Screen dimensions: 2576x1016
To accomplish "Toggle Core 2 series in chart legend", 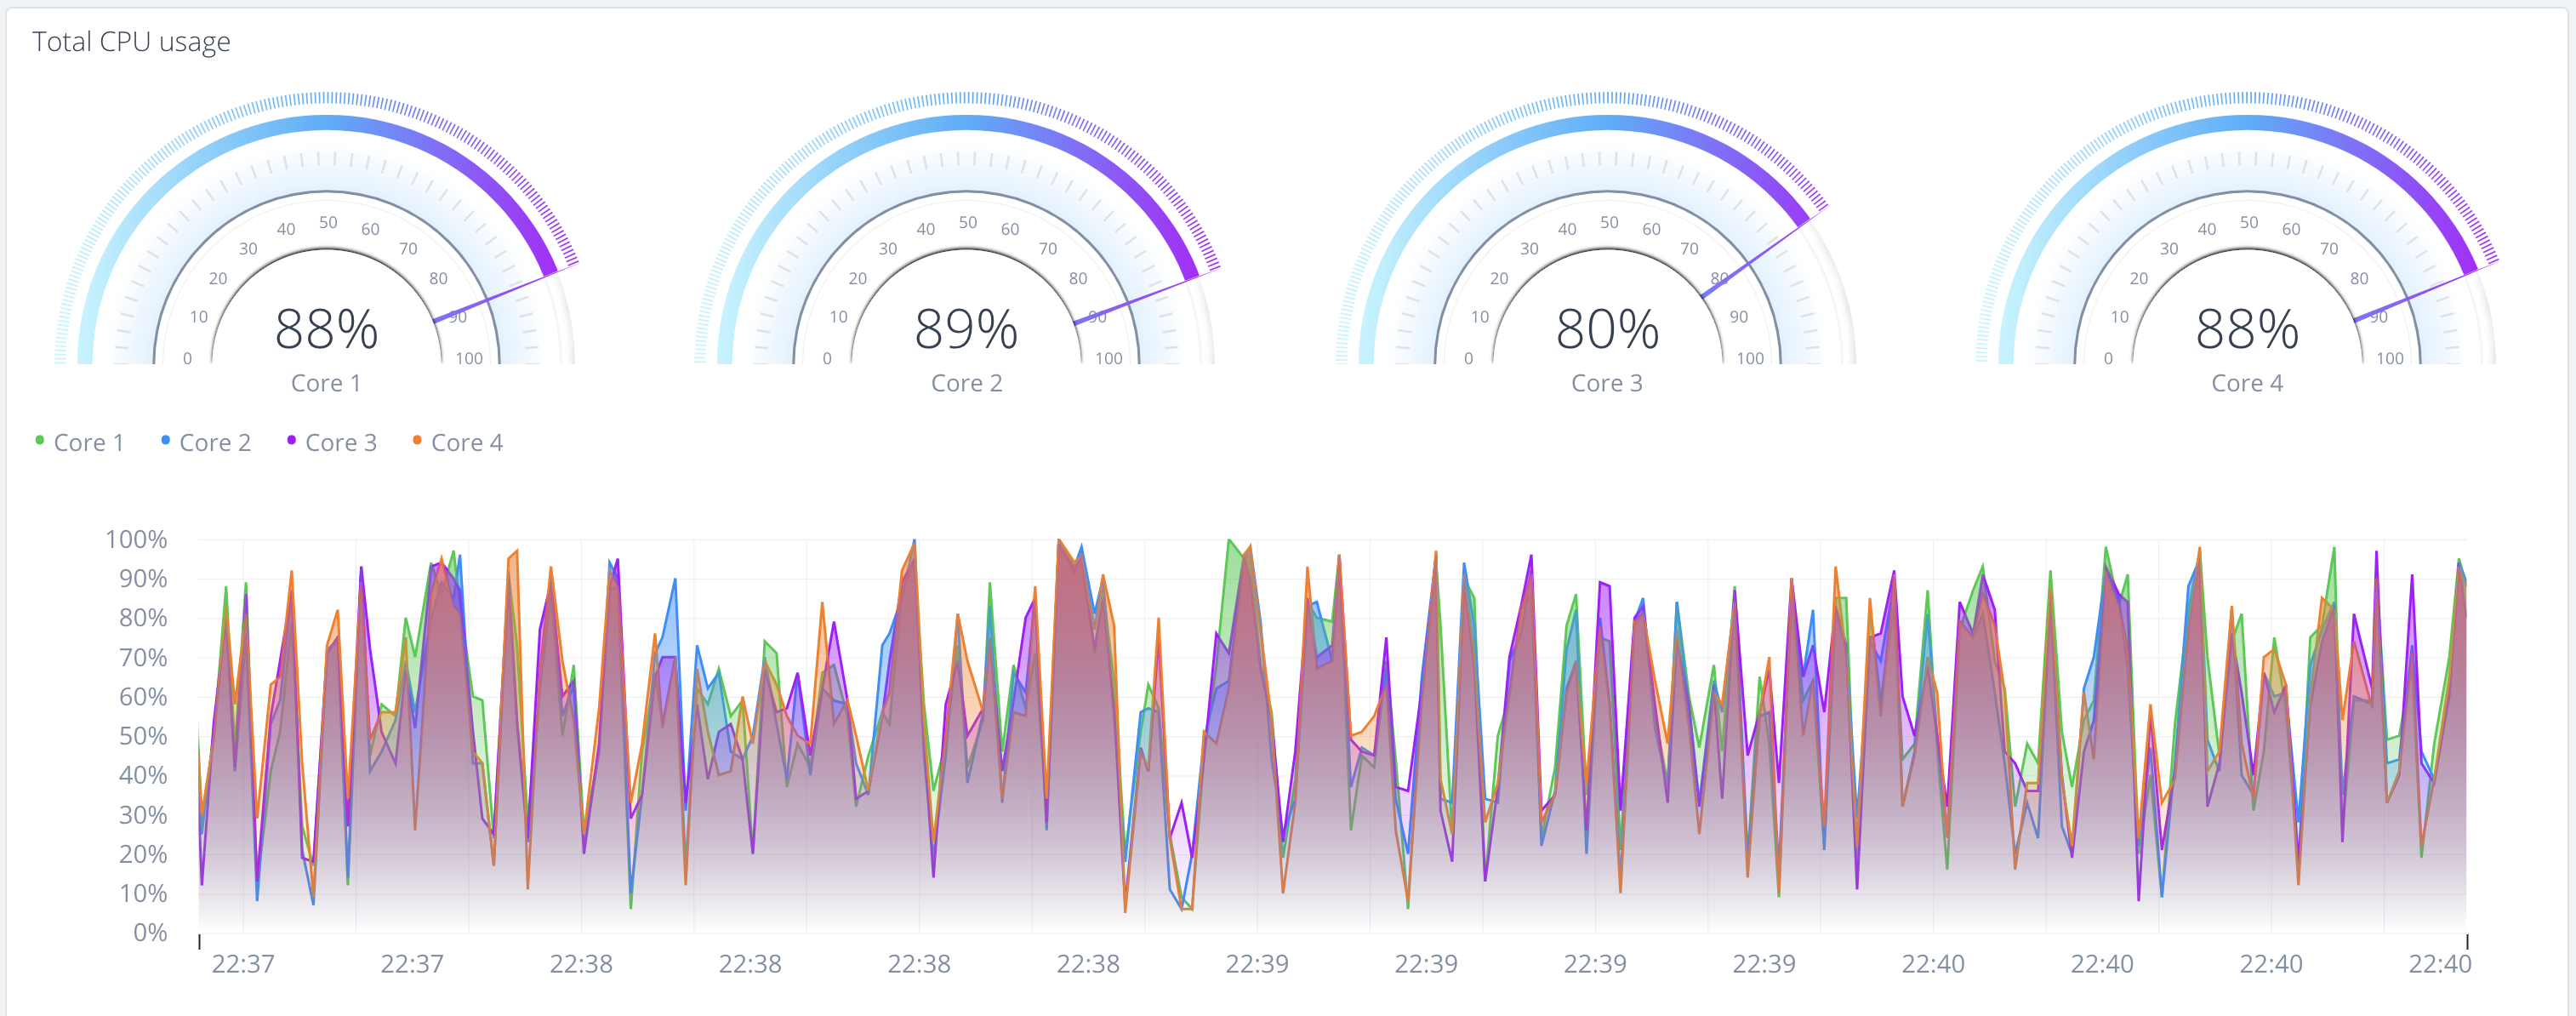I will click(x=206, y=443).
